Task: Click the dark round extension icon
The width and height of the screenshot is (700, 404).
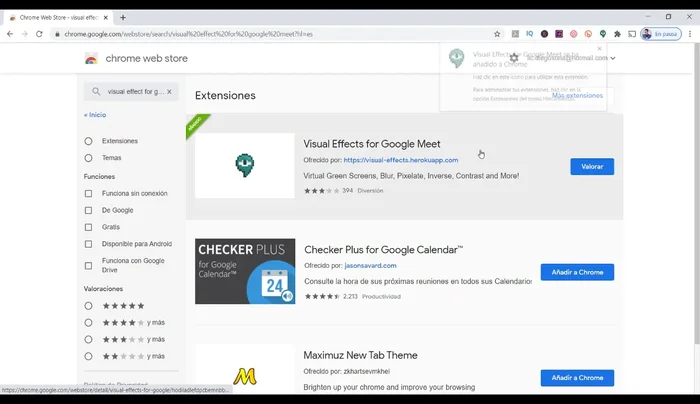Action: pos(544,34)
